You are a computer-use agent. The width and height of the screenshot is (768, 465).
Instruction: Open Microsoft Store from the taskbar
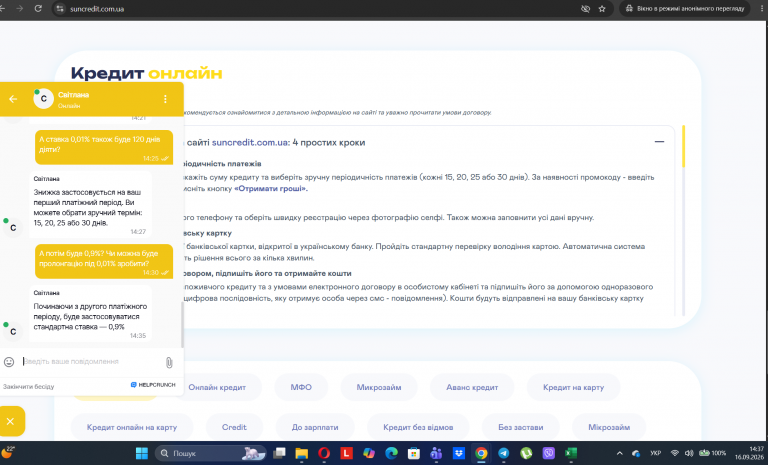414,453
